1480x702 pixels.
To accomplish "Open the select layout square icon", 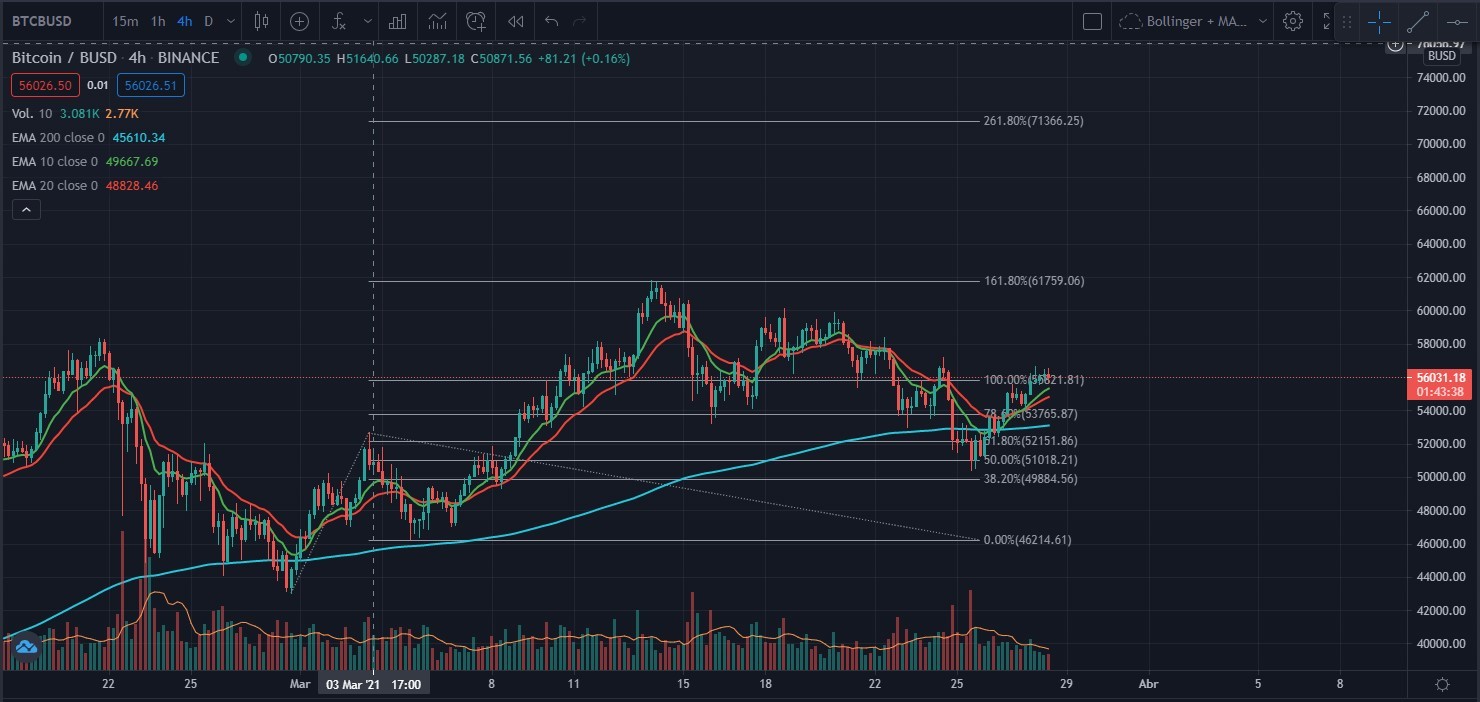I will click(x=1093, y=21).
